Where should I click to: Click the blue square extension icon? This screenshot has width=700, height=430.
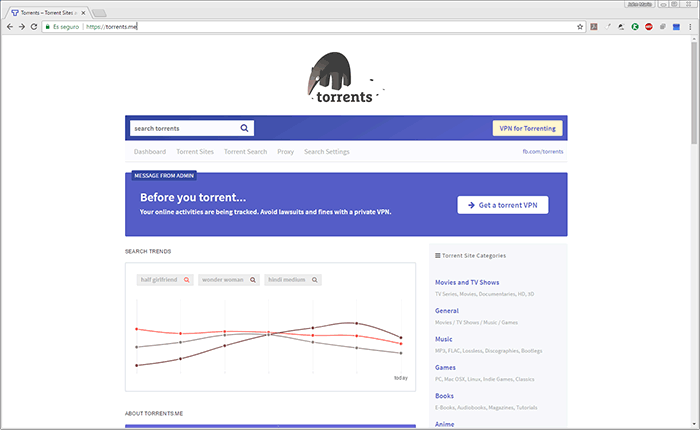[x=676, y=27]
